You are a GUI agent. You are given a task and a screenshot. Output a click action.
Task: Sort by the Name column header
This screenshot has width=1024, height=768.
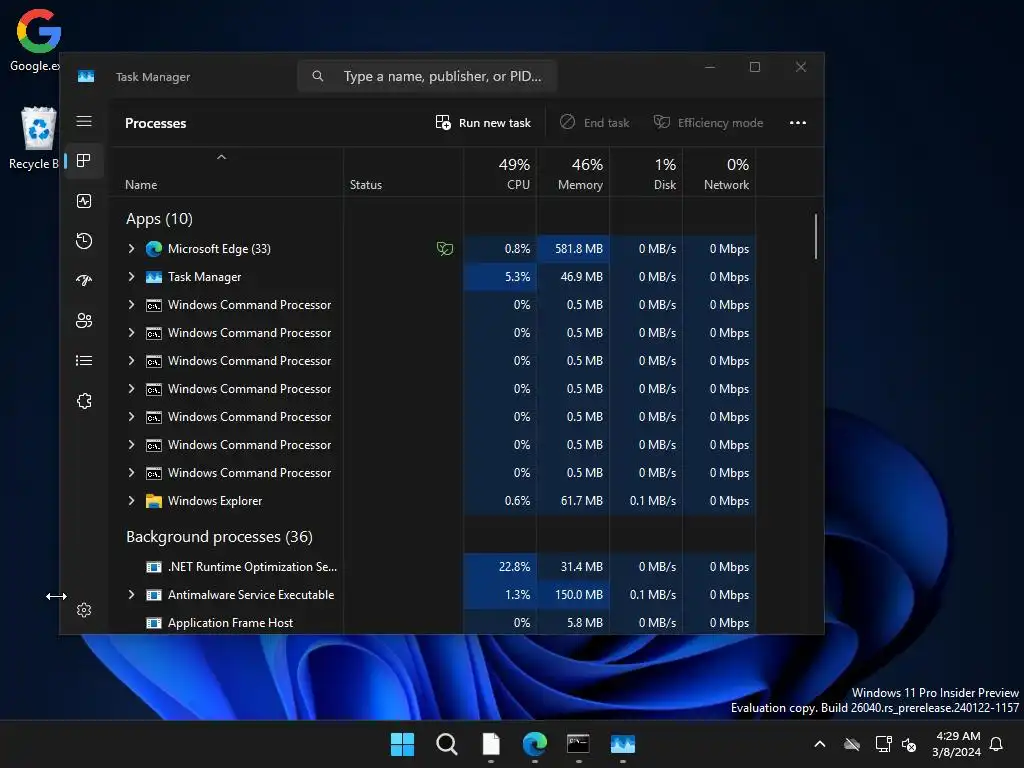226,172
